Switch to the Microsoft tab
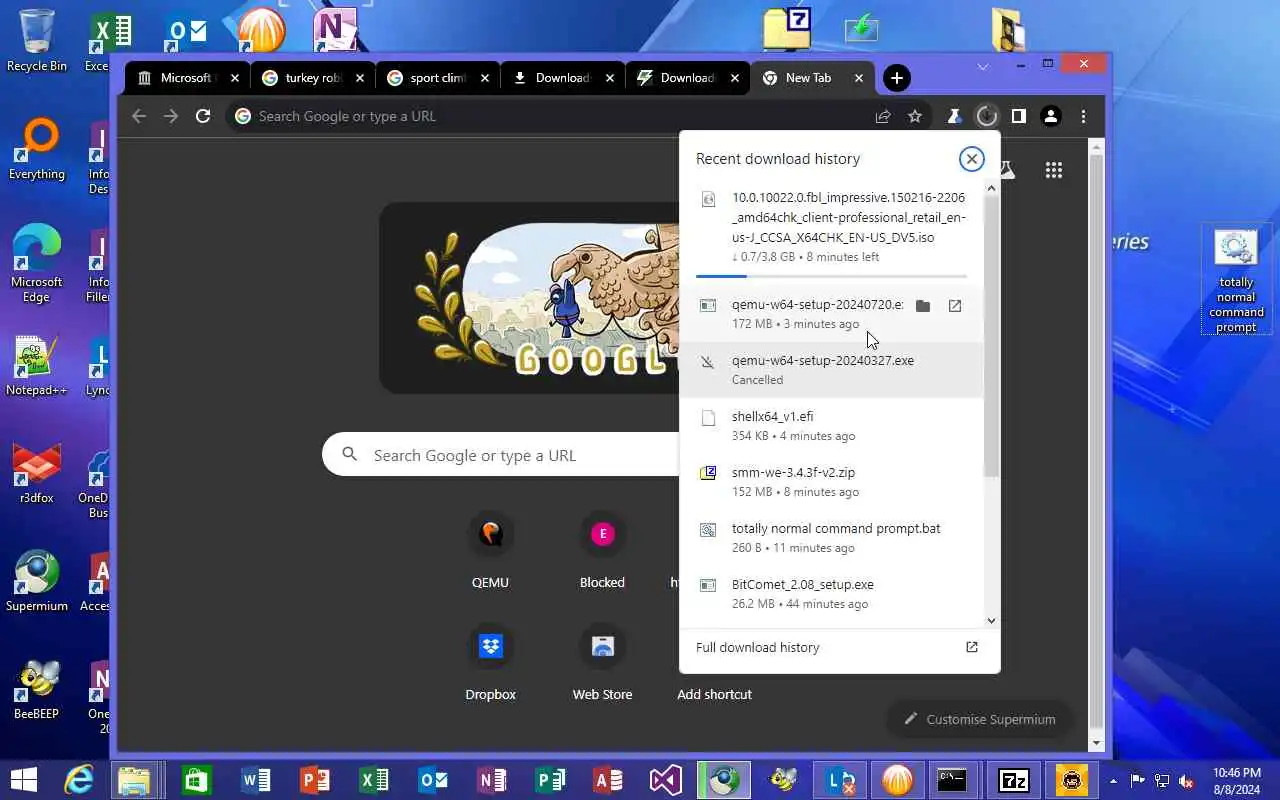Screen dimensions: 1280x800 point(186,78)
